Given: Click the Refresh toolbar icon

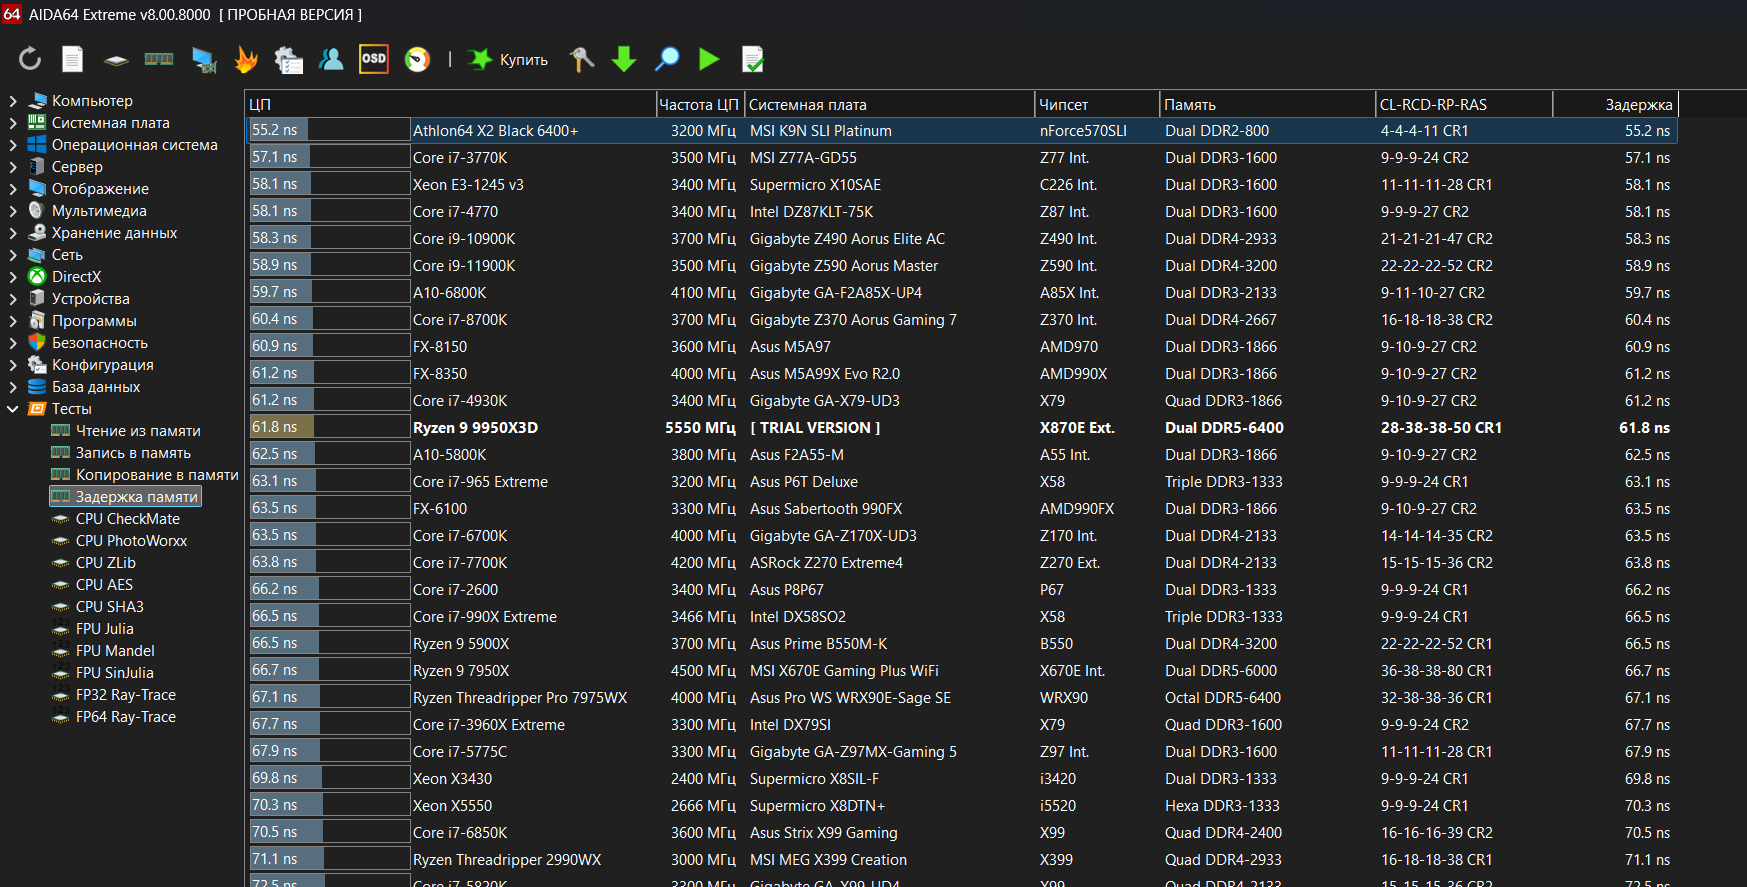Looking at the screenshot, I should [30, 59].
